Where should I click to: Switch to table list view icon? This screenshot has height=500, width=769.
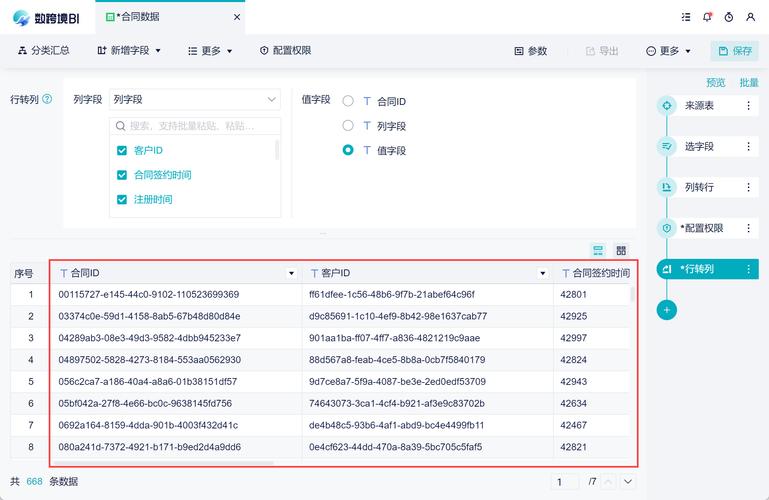pyautogui.click(x=598, y=250)
